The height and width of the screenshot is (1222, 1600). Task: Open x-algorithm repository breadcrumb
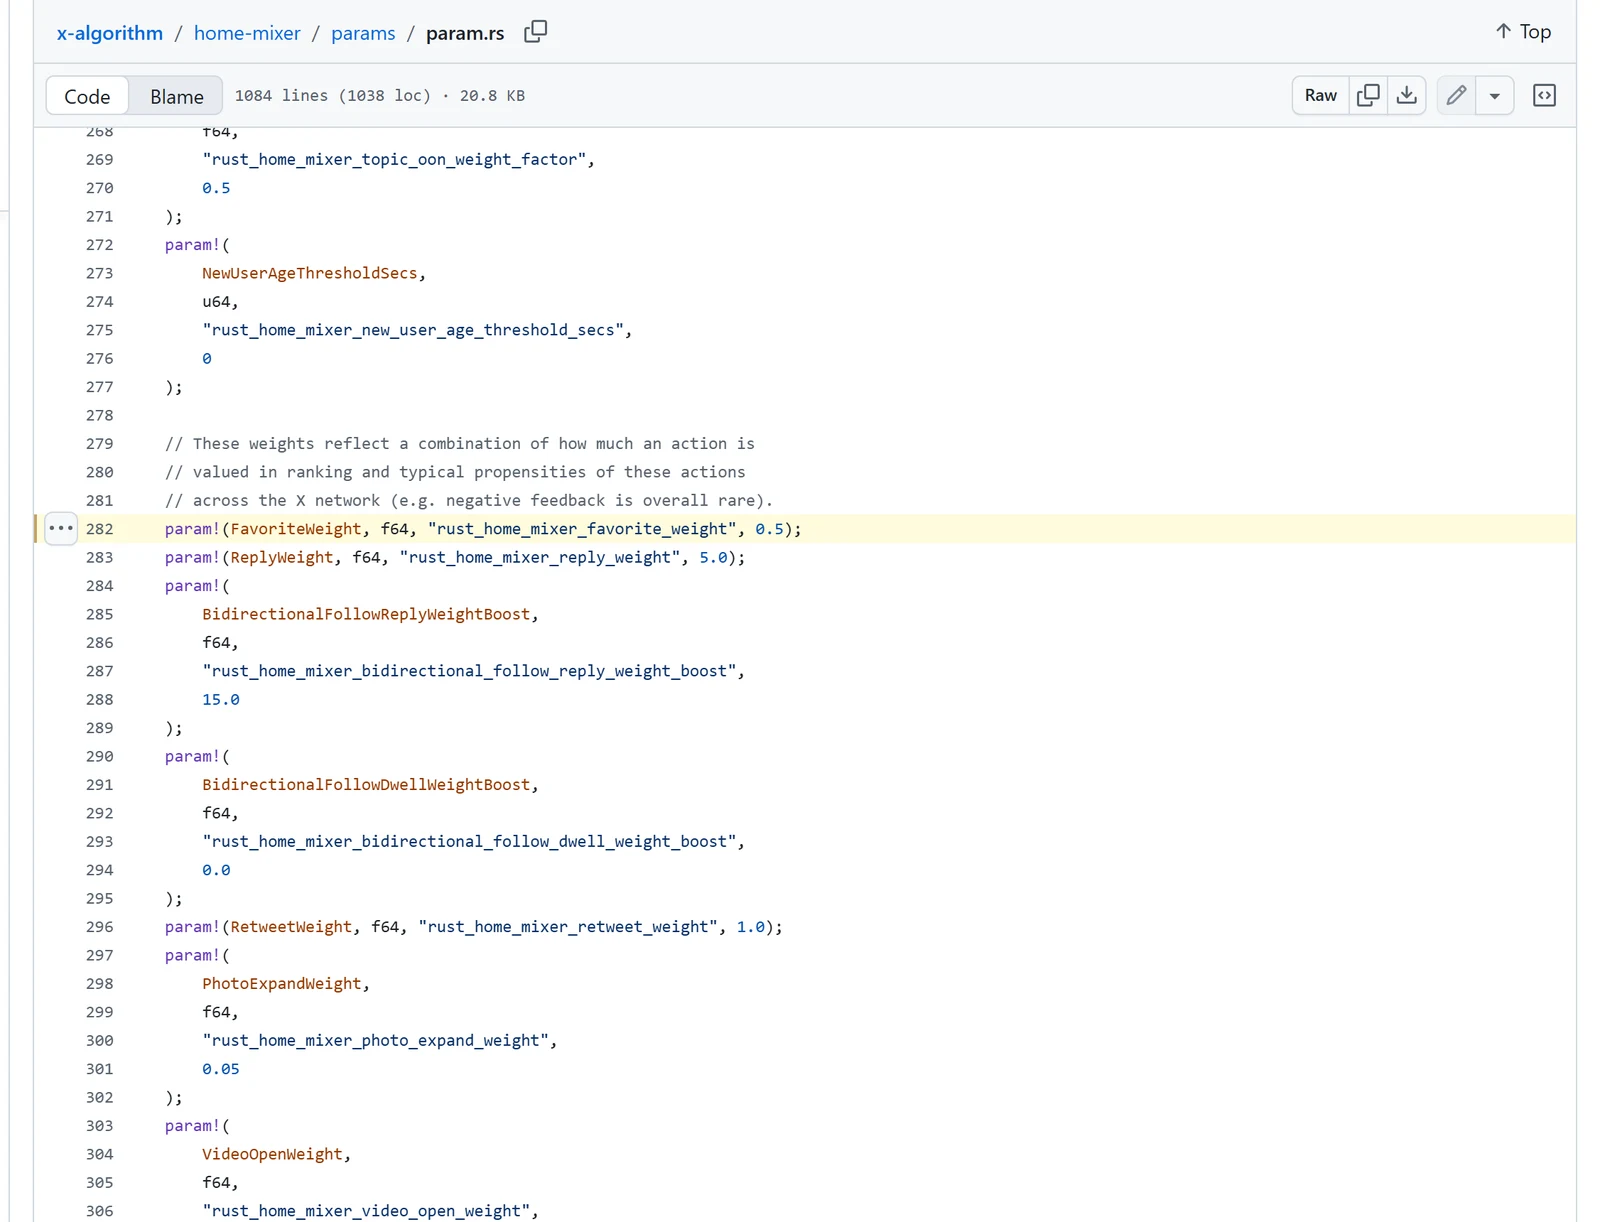[110, 33]
